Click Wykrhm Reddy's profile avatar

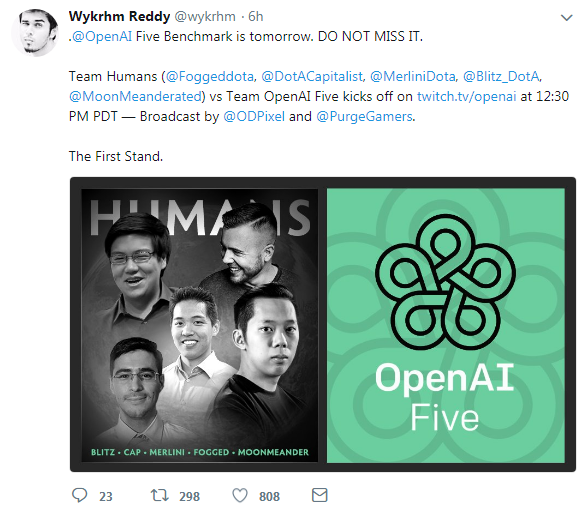pos(35,33)
